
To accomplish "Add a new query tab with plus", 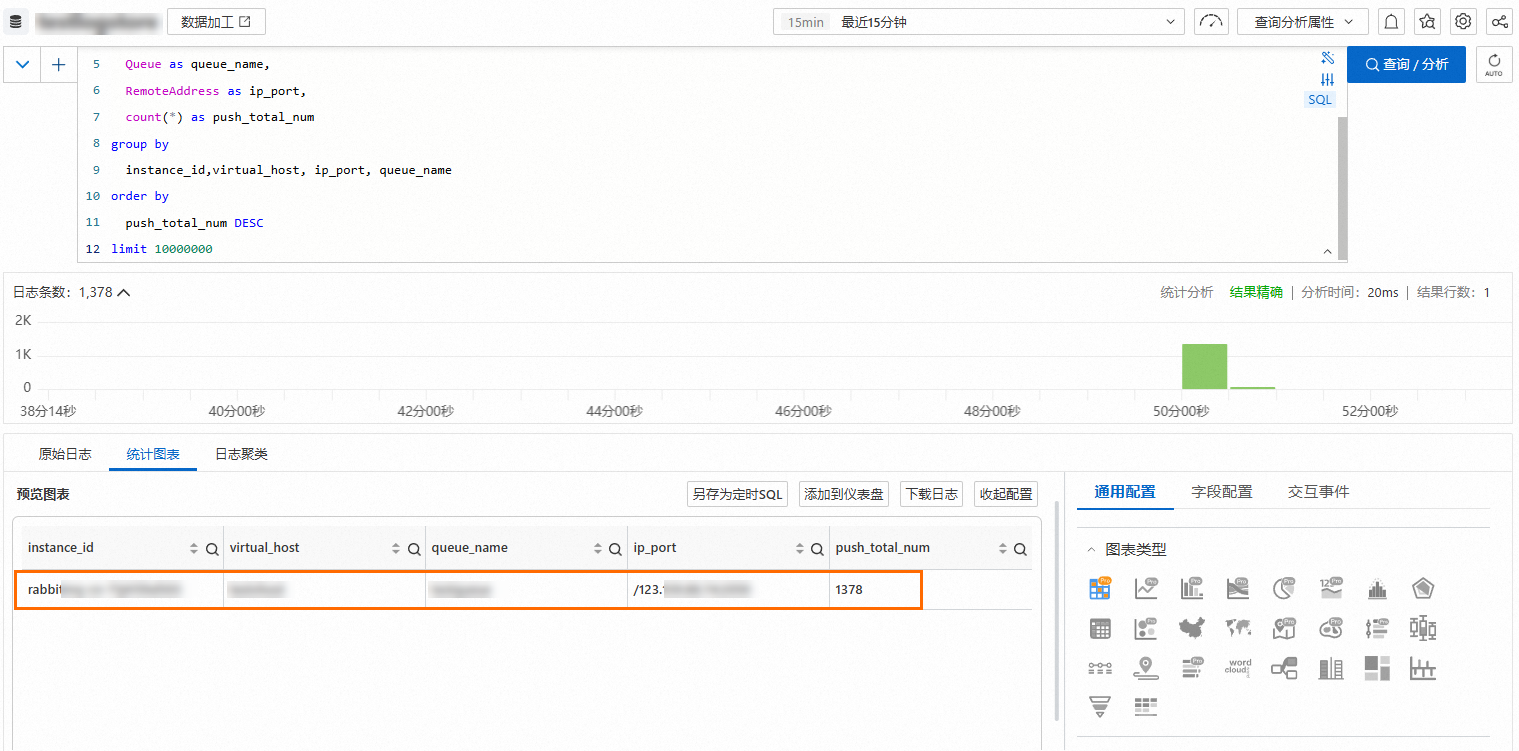I will pos(59,64).
